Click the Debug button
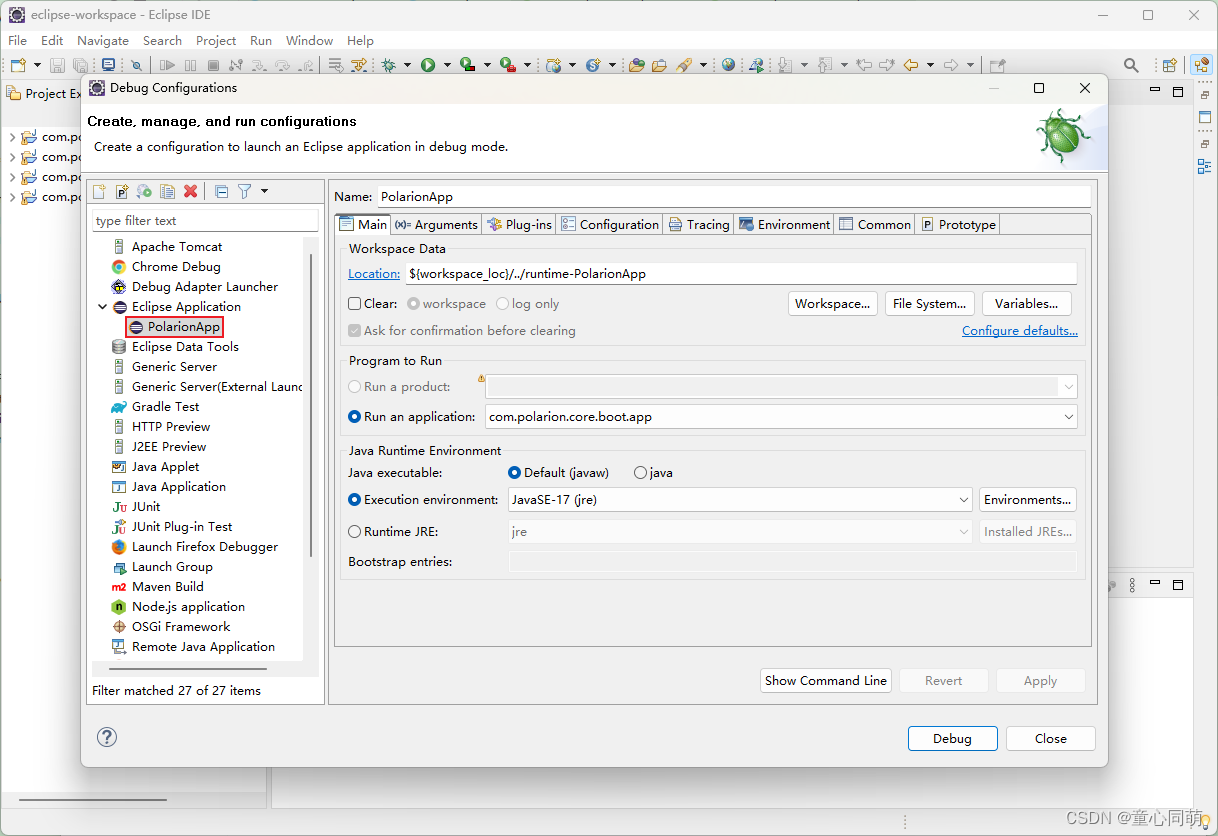1218x836 pixels. [x=952, y=738]
